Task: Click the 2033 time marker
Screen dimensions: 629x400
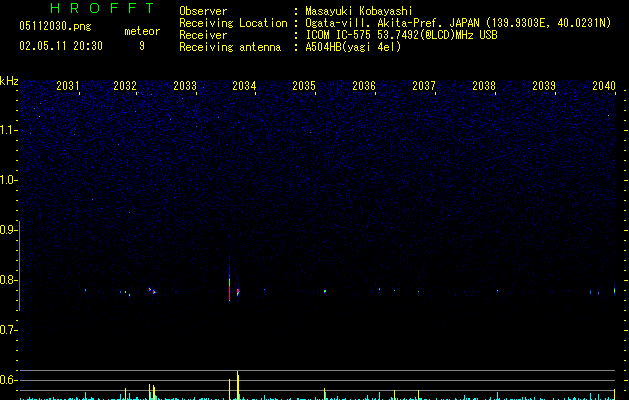Action: tap(185, 86)
